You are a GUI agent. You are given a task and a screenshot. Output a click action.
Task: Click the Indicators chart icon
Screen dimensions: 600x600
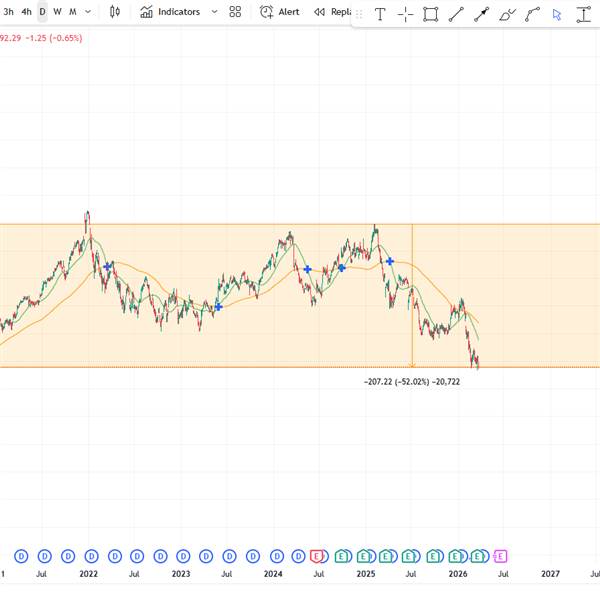point(146,12)
